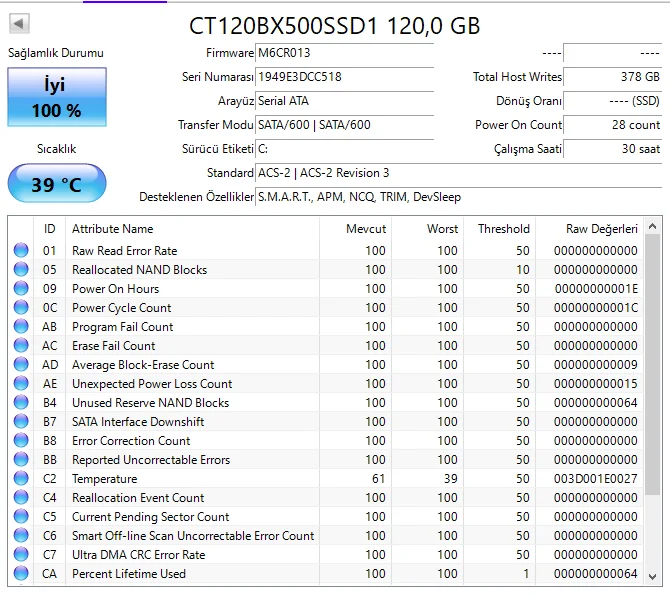Screen dimensions: 670x595
Task: Select the Percent Lifetime Used row name
Action: (x=129, y=574)
